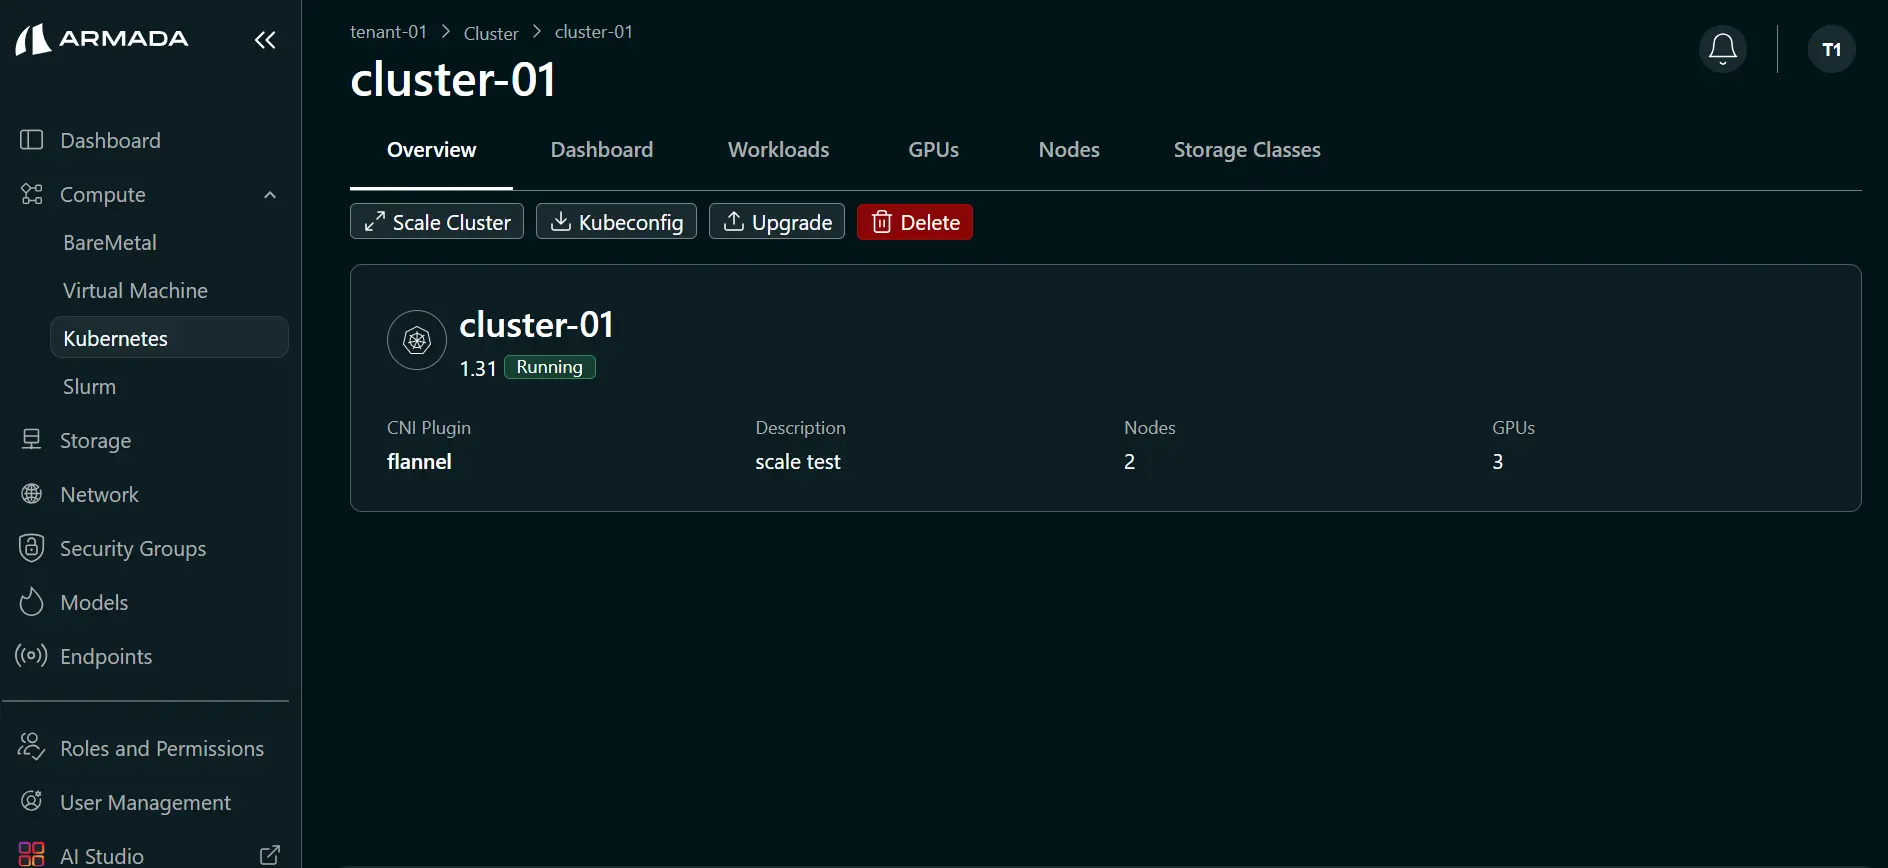Image resolution: width=1888 pixels, height=868 pixels.
Task: Open the notifications bell
Action: pyautogui.click(x=1722, y=49)
